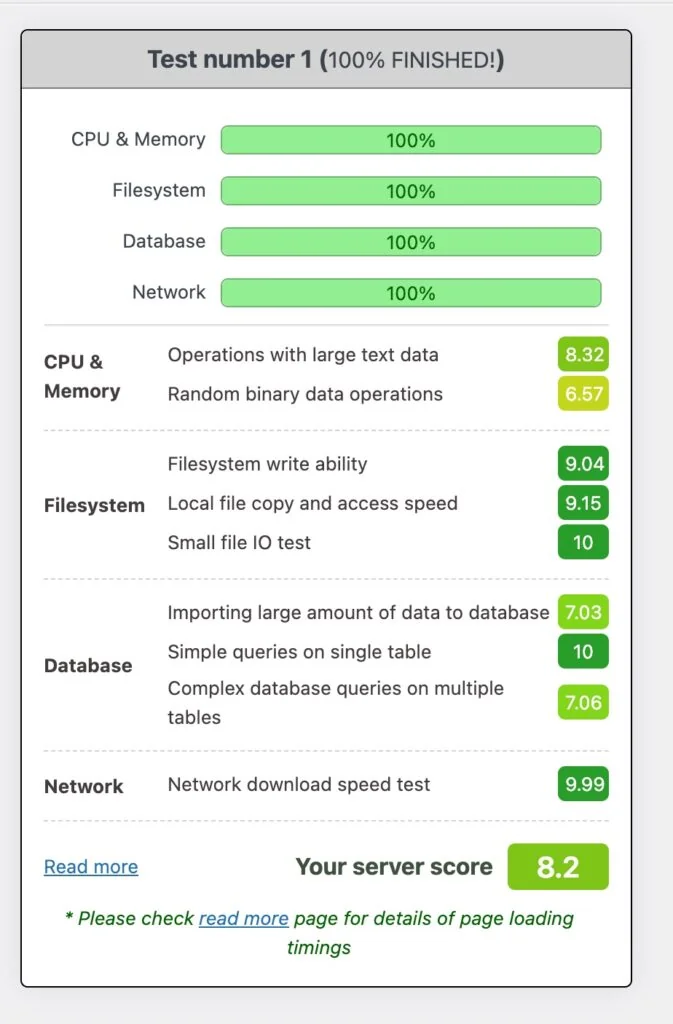The height and width of the screenshot is (1024, 673).
Task: Click the Filesystem 100% progress bar
Action: pyautogui.click(x=410, y=190)
